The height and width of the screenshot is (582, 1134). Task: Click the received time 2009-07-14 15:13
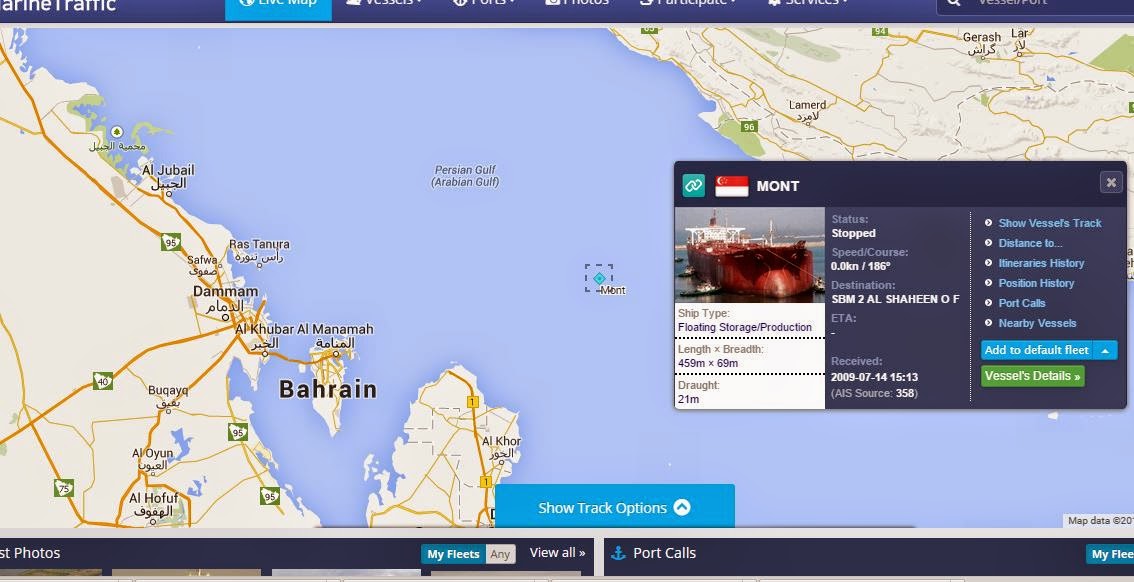(874, 377)
